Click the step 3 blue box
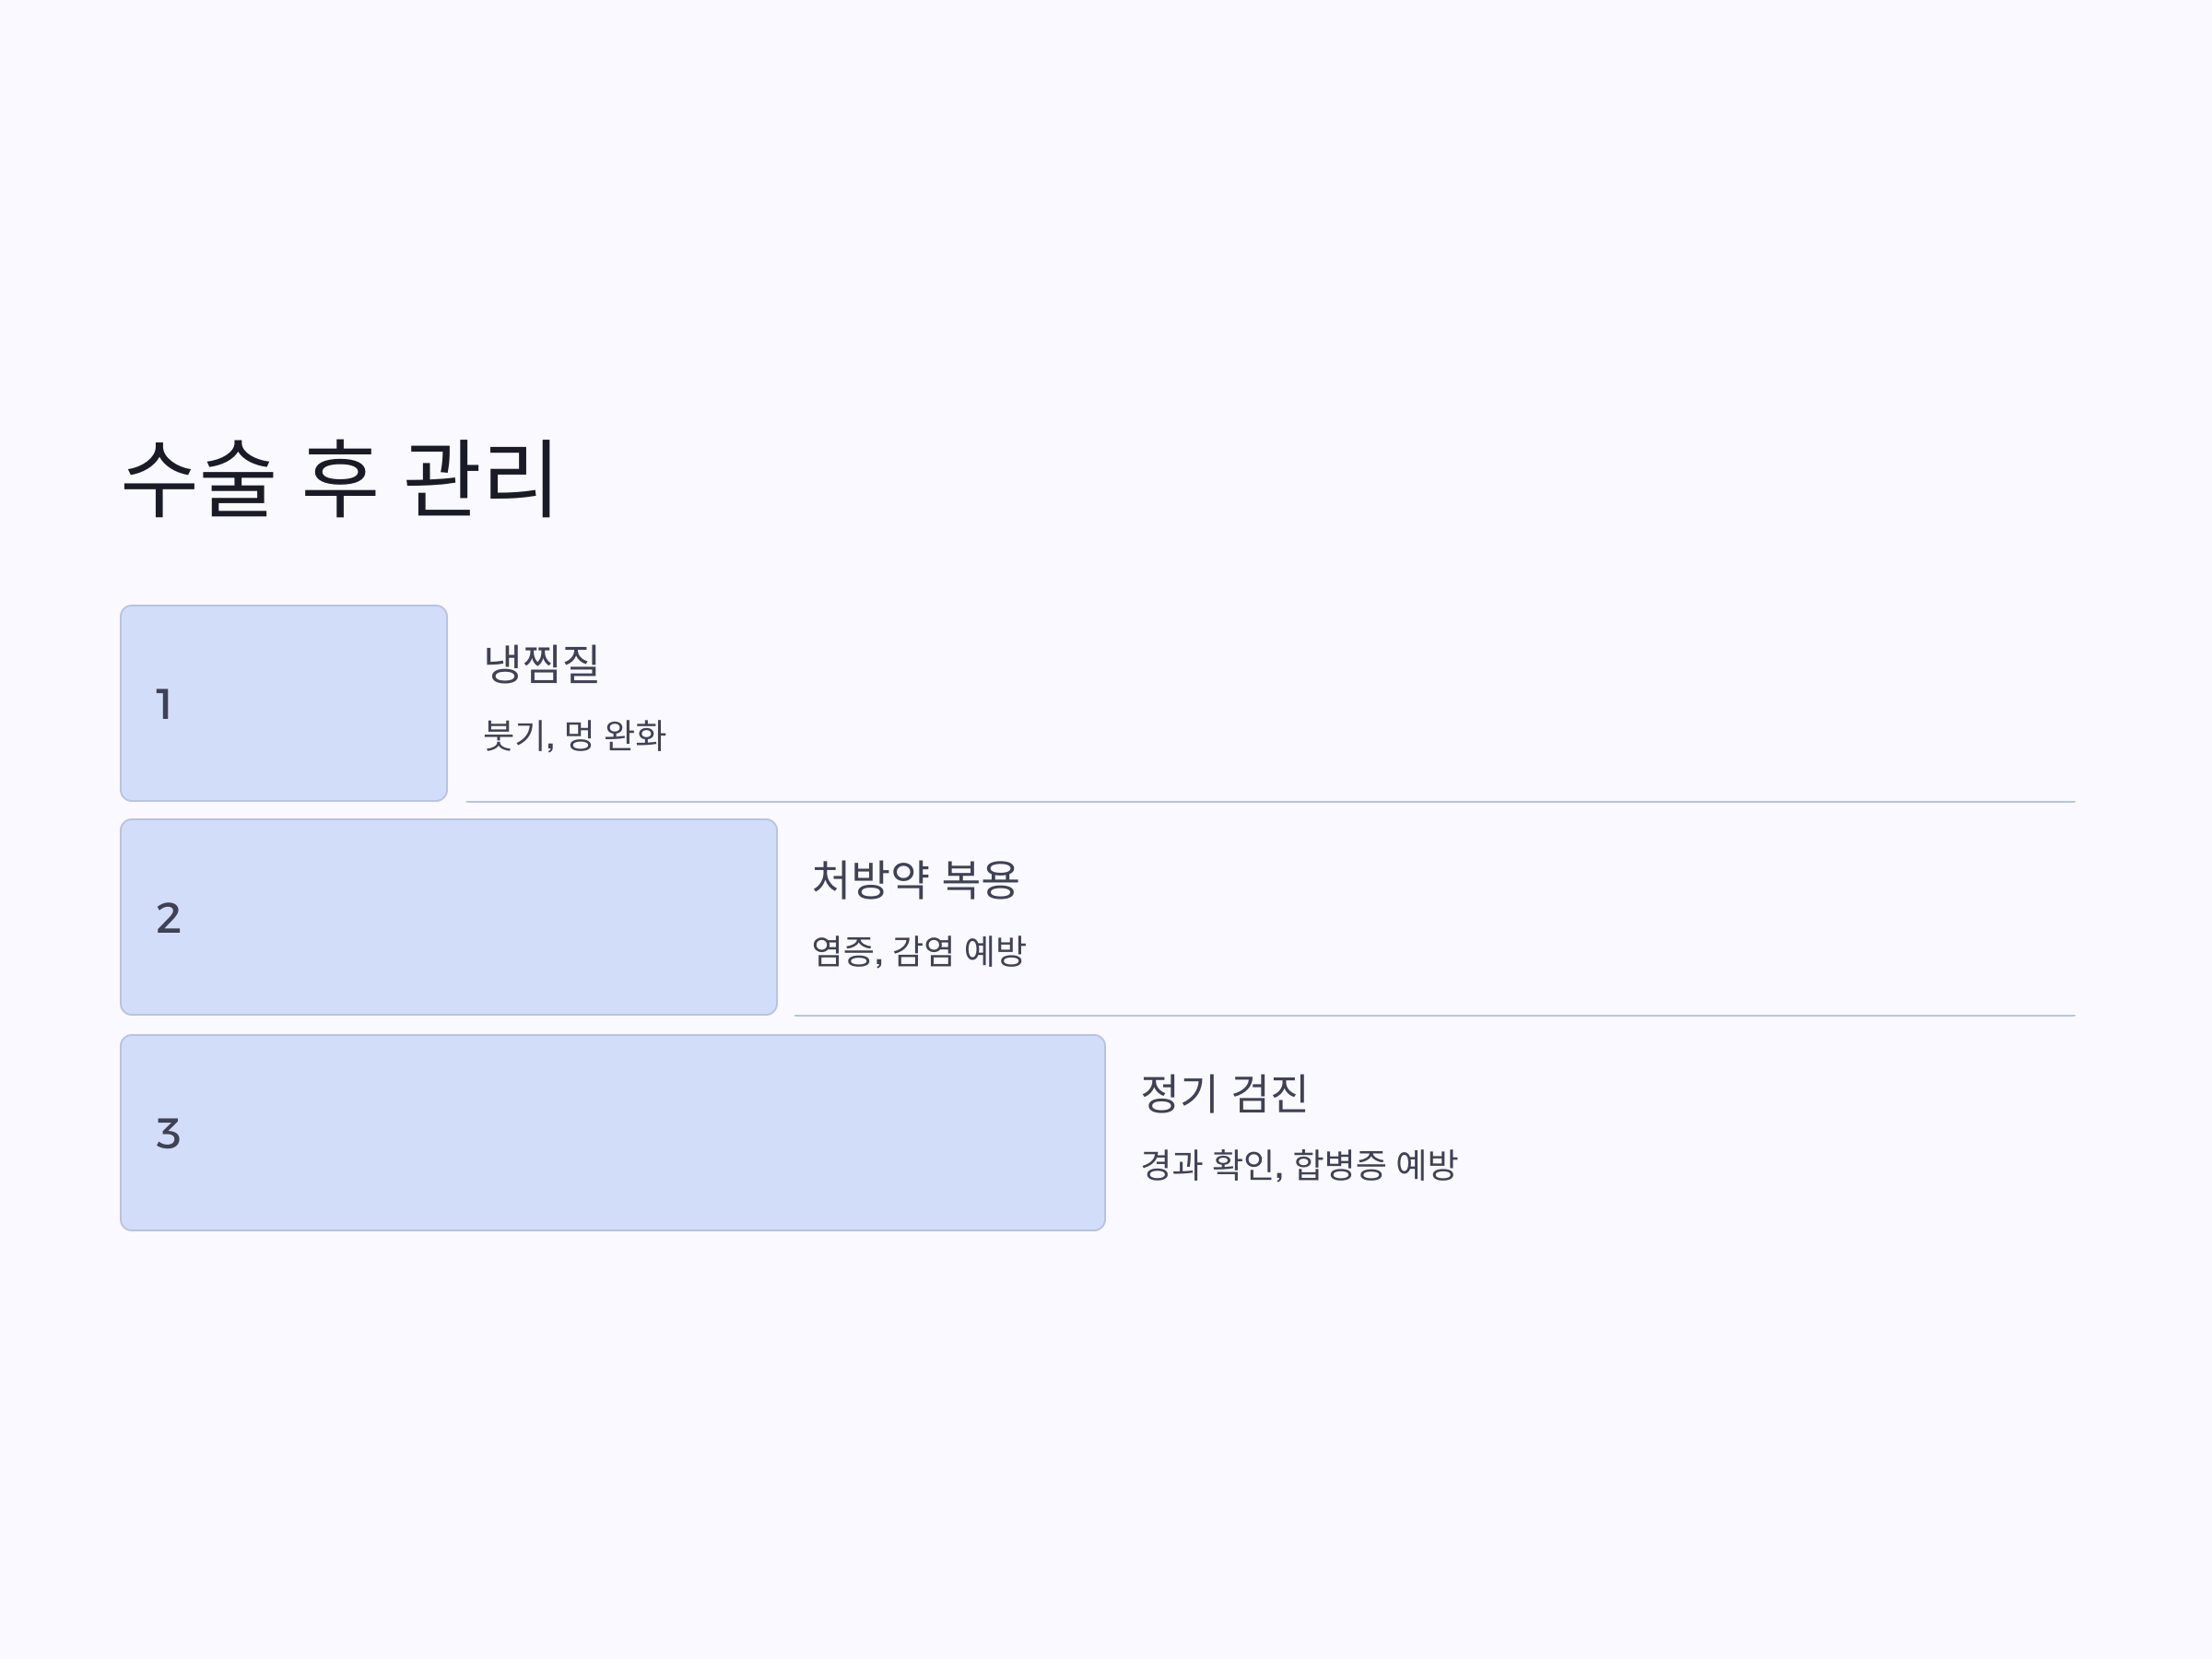Image resolution: width=2212 pixels, height=1659 pixels. [x=613, y=1132]
